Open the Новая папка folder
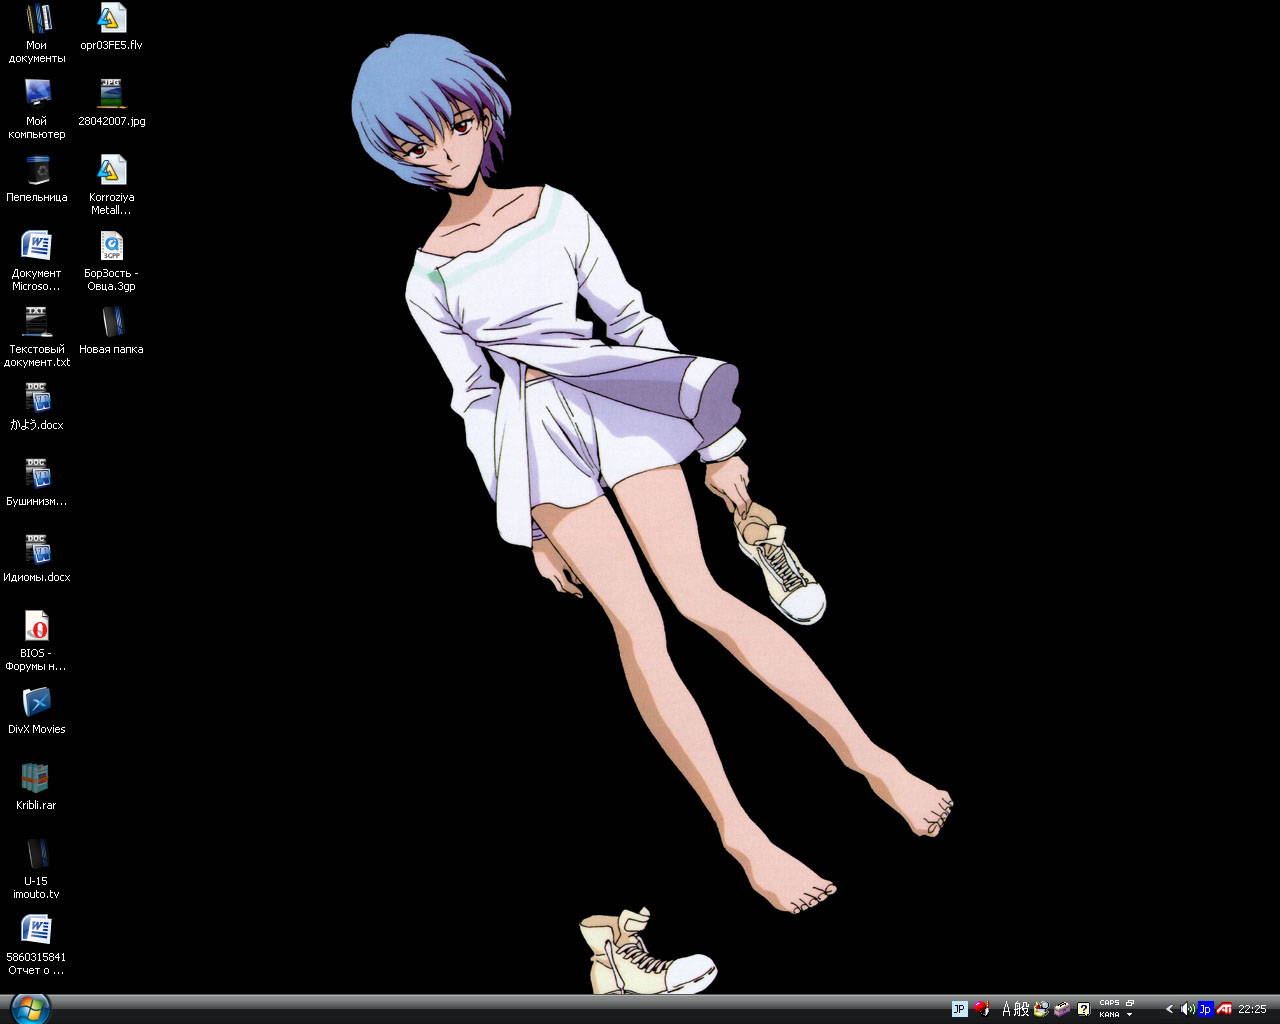The height and width of the screenshot is (1024, 1280). click(x=111, y=330)
